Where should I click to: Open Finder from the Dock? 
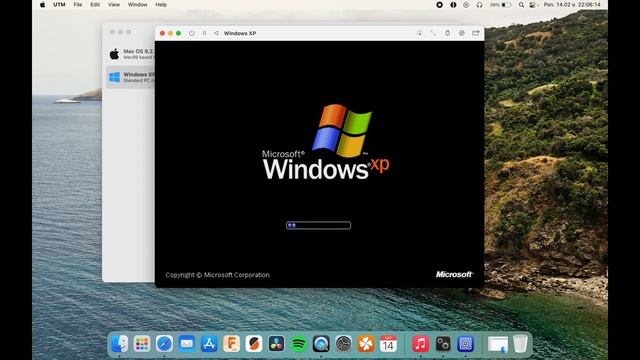[x=120, y=344]
